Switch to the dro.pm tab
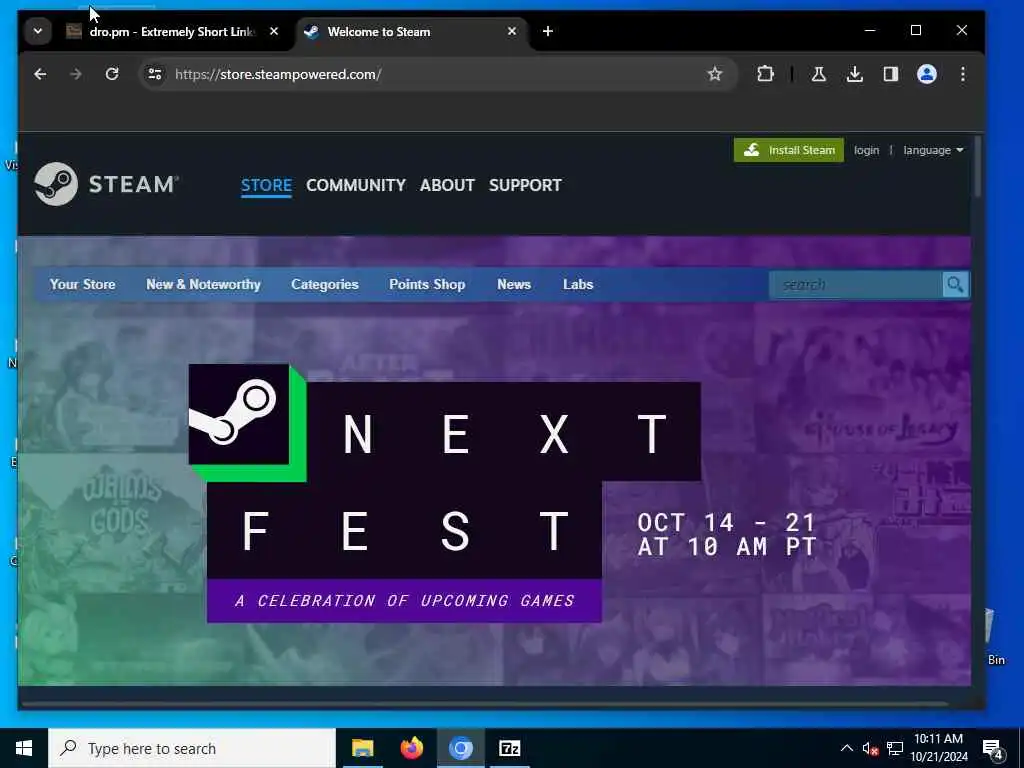This screenshot has height=768, width=1024. [x=173, y=31]
